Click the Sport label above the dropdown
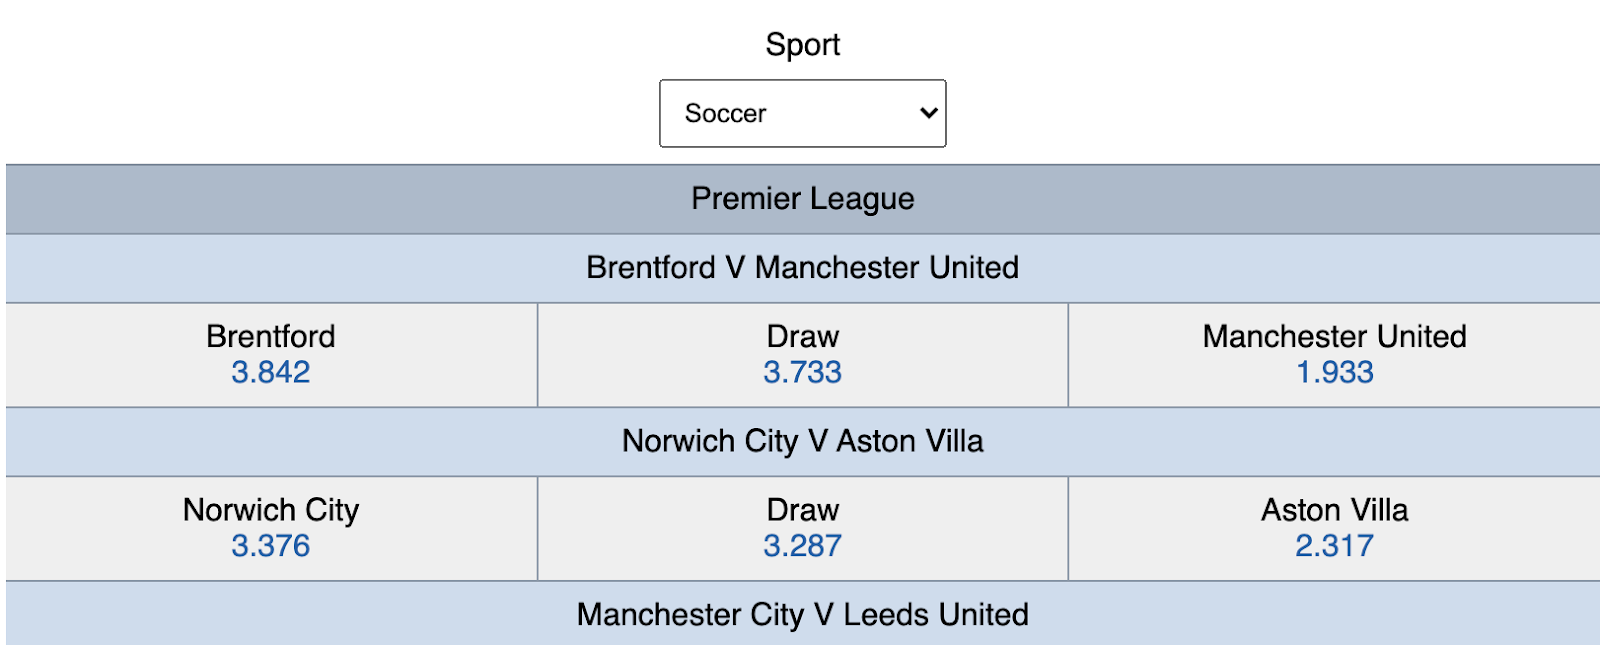1600x645 pixels. pyautogui.click(x=803, y=45)
